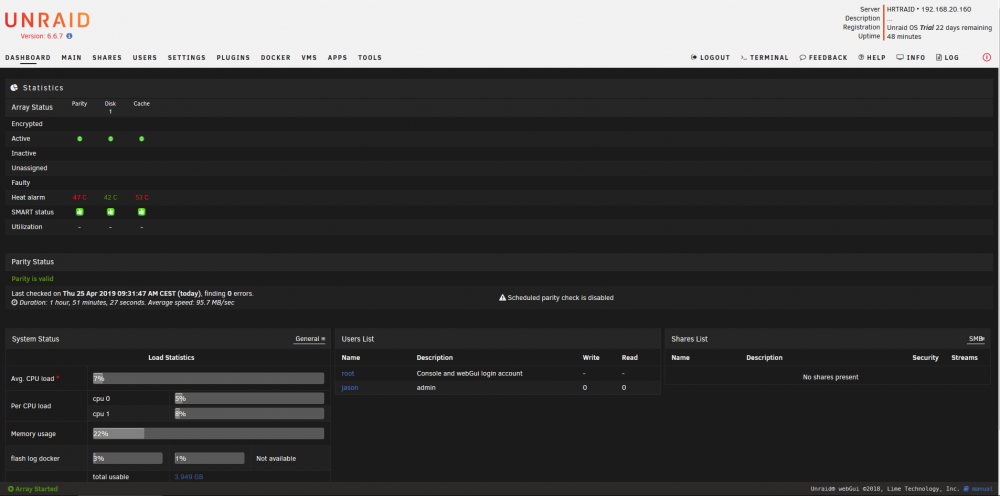Open the Tools tab
The height and width of the screenshot is (496, 1000).
click(x=370, y=57)
